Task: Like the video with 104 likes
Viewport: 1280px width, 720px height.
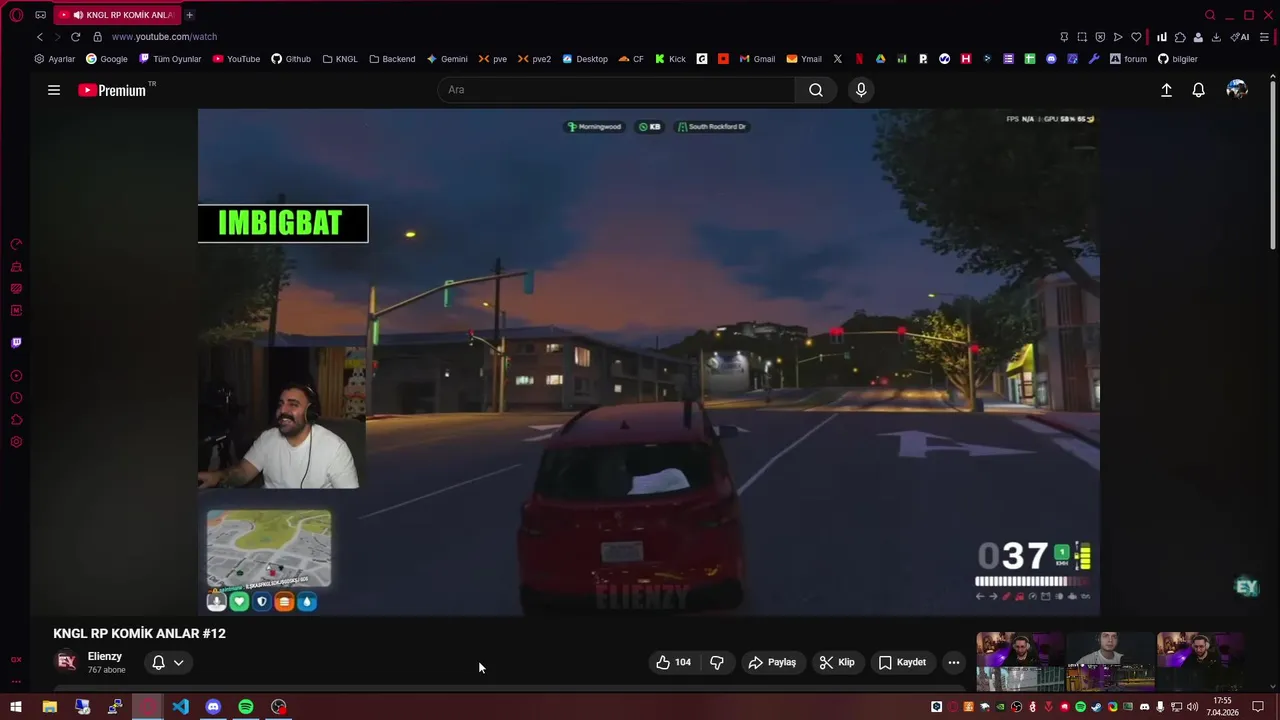Action: [x=674, y=662]
